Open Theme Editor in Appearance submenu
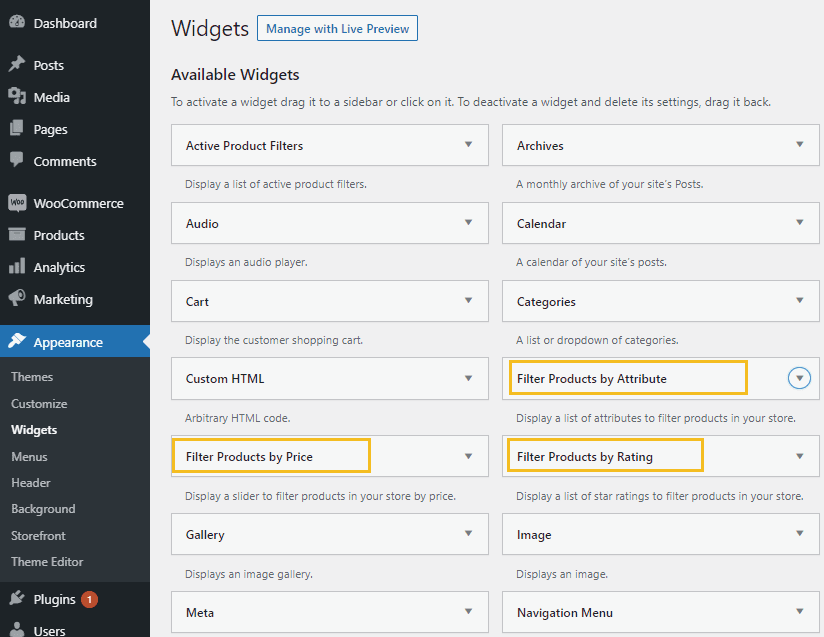824x637 pixels. 47,562
